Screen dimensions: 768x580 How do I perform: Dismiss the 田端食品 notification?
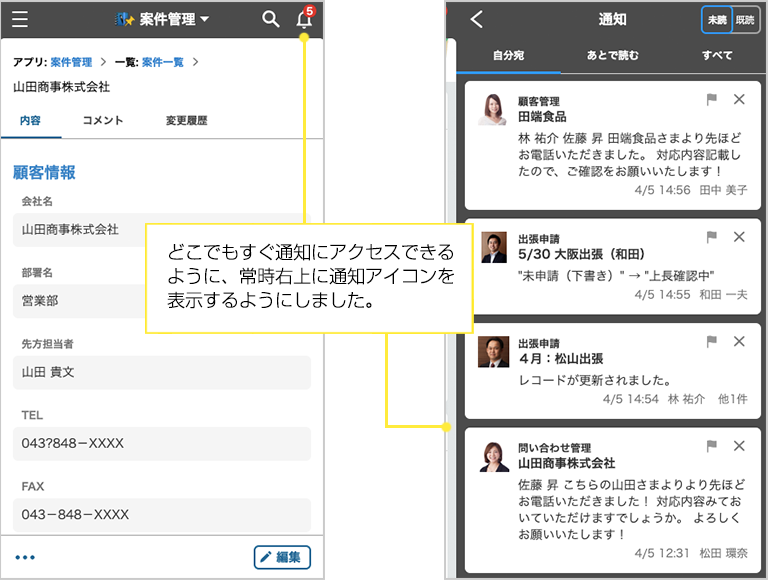739,99
